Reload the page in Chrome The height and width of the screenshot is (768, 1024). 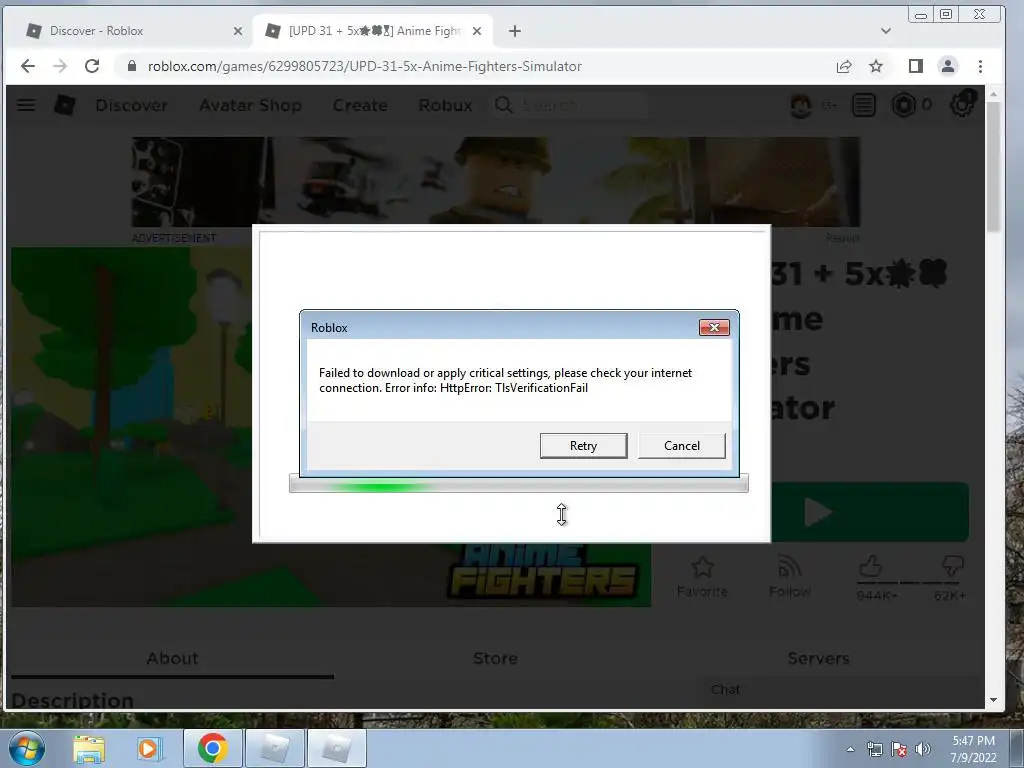pos(92,66)
